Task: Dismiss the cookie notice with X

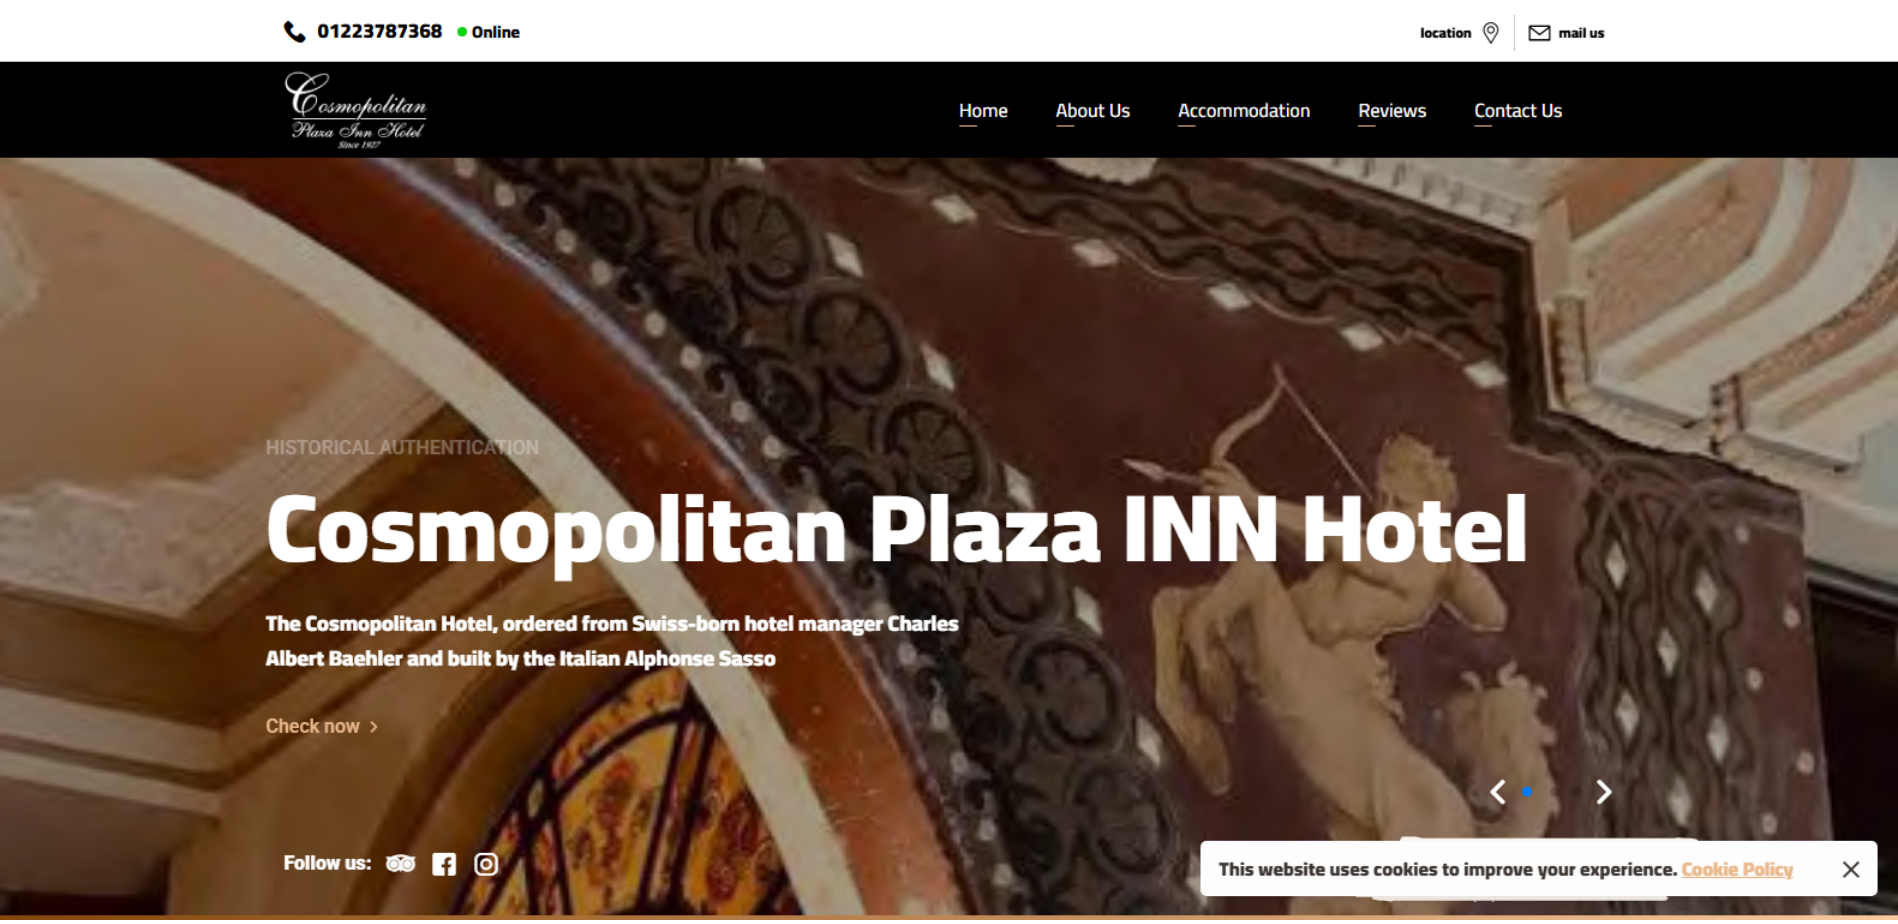Action: click(1851, 870)
